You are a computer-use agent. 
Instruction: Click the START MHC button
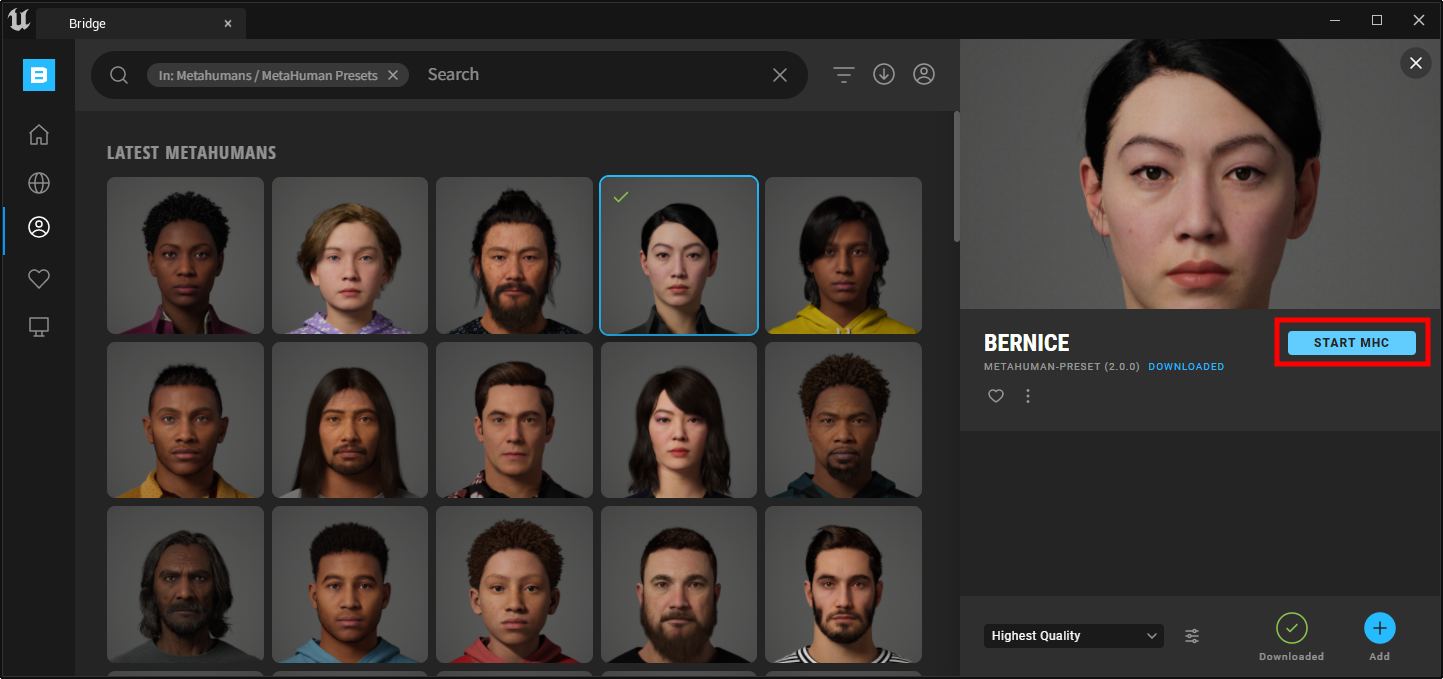click(x=1352, y=343)
